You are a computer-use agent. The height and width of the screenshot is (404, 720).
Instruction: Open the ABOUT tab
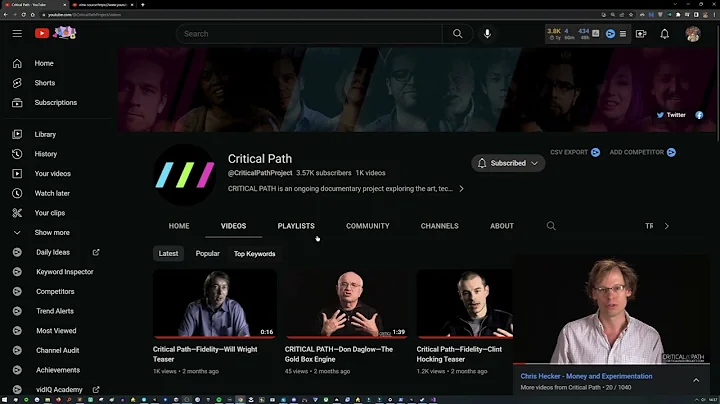[x=501, y=226]
